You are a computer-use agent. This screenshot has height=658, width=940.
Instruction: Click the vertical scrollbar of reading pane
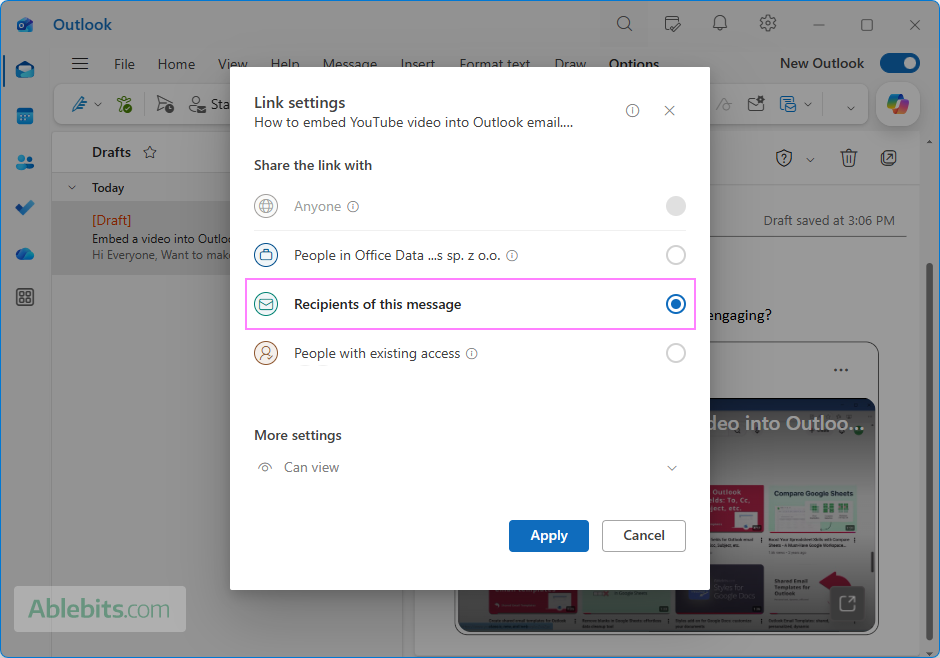pyautogui.click(x=929, y=452)
